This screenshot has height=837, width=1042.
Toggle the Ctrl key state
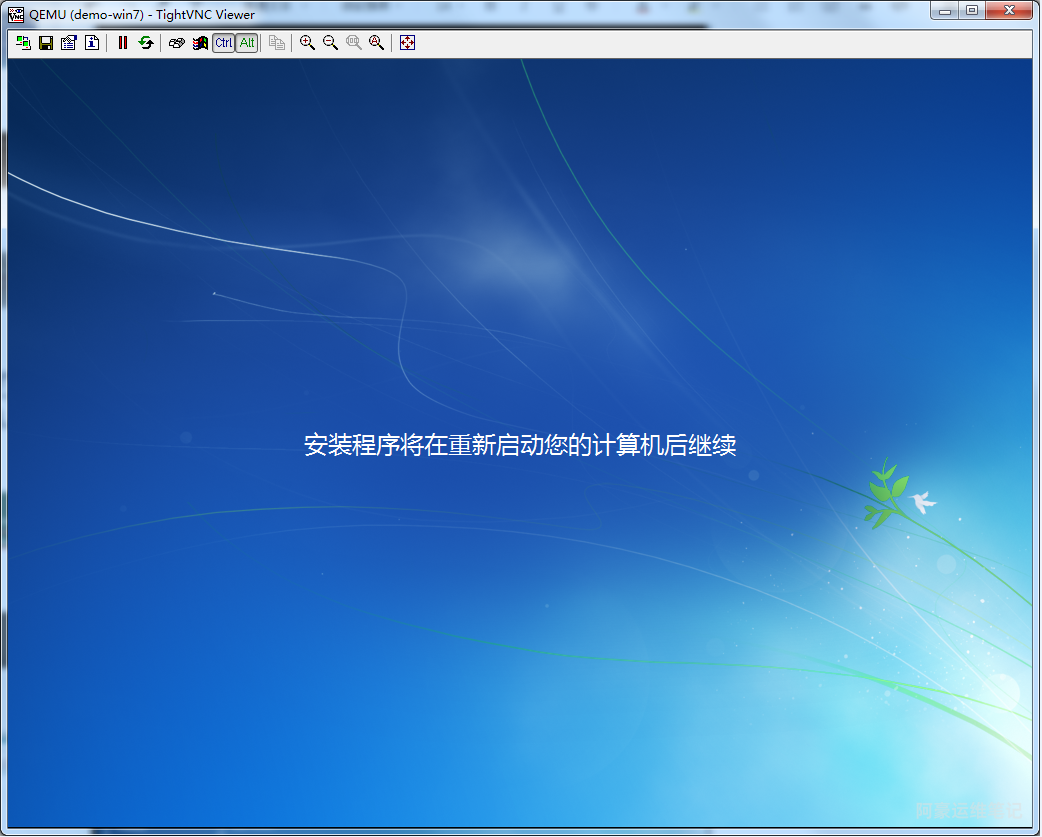pos(223,43)
